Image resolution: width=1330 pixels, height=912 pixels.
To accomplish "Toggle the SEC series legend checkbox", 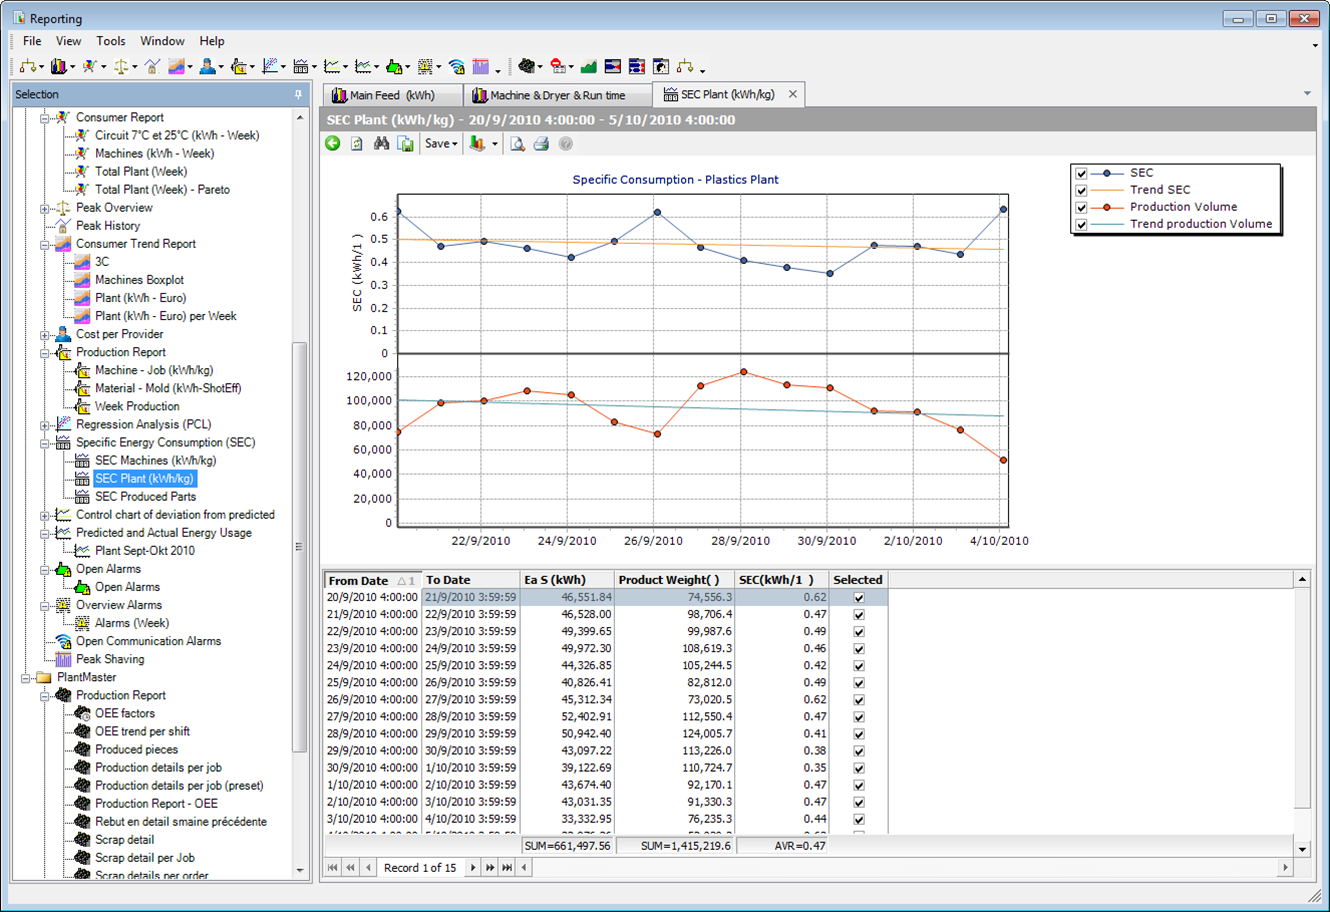I will click(1081, 173).
